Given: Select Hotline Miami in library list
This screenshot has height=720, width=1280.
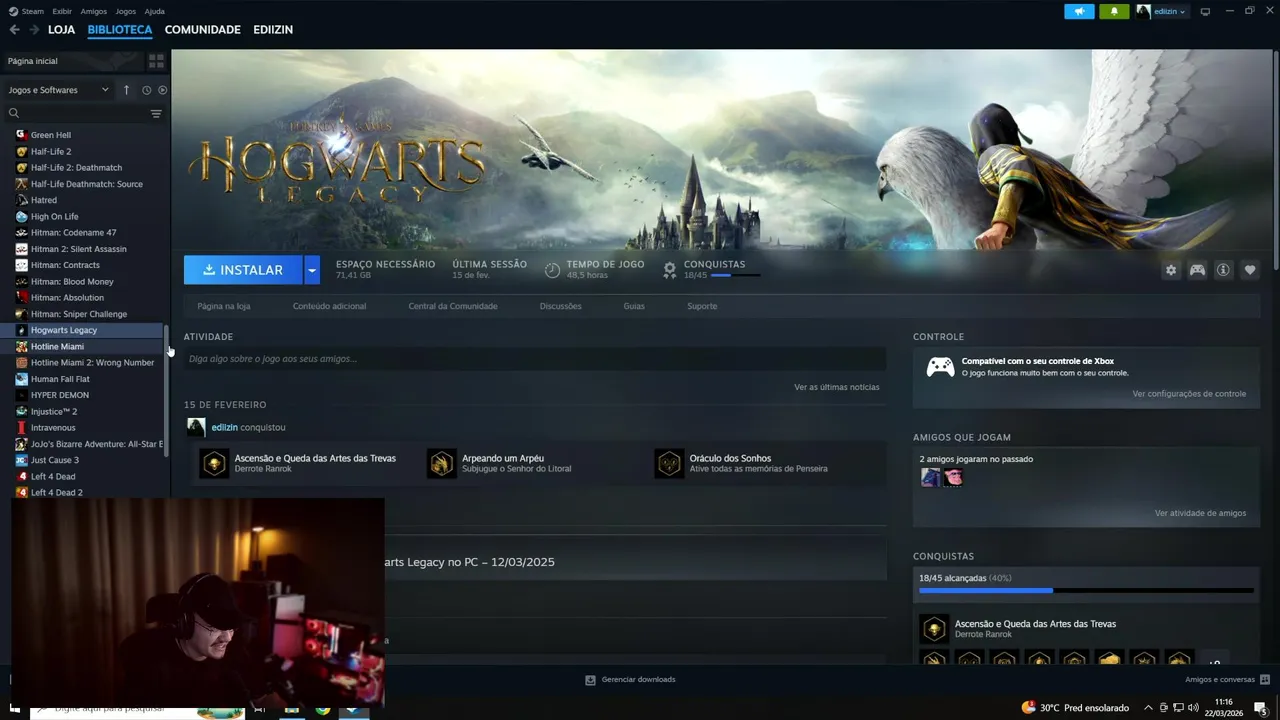Looking at the screenshot, I should [82, 346].
